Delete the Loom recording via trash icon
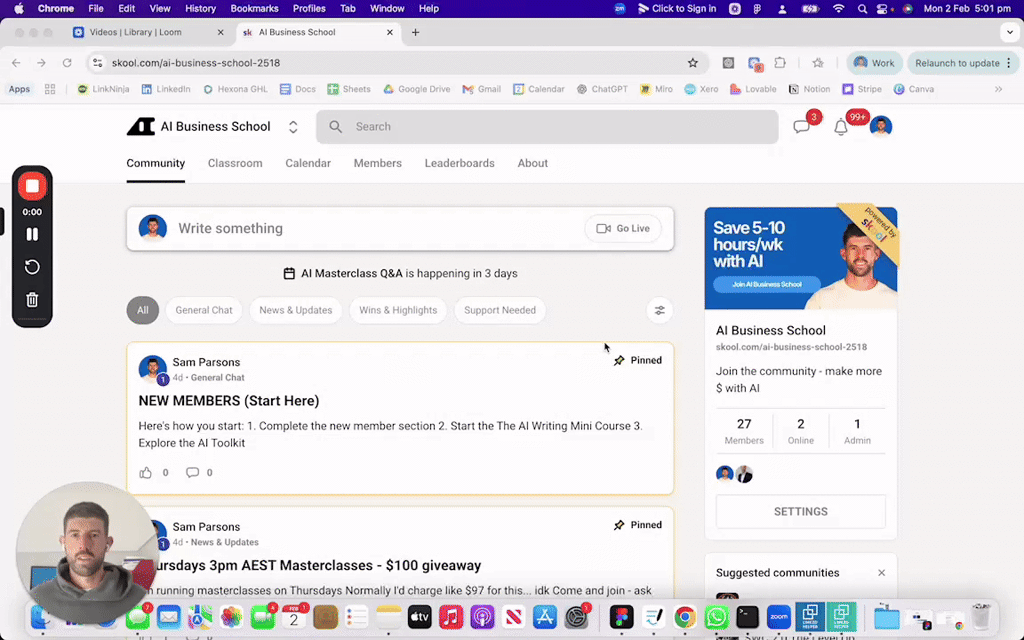 pyautogui.click(x=32, y=300)
